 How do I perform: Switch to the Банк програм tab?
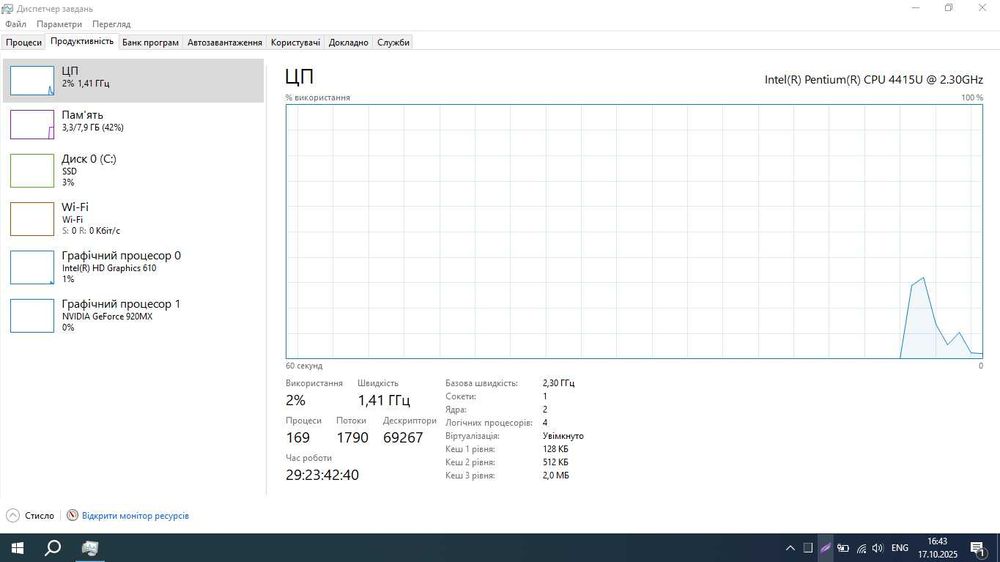(151, 42)
